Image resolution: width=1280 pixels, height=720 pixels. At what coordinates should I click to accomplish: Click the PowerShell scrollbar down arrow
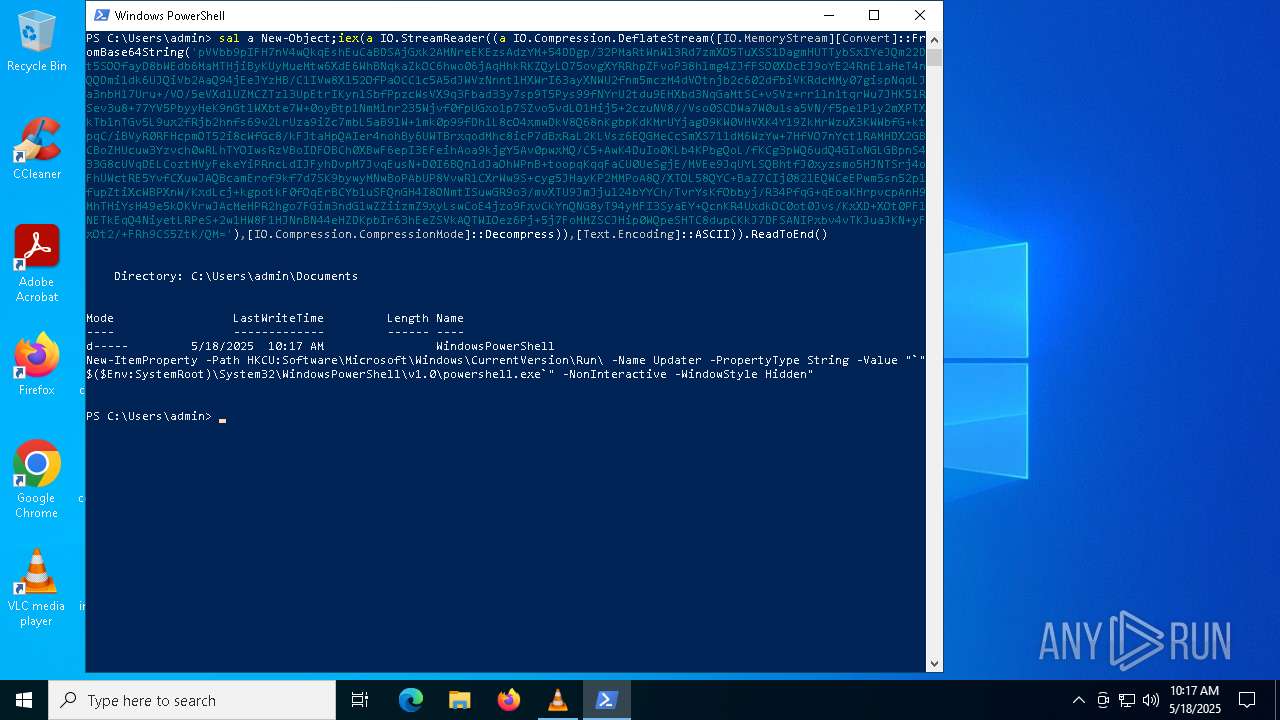tap(935, 663)
